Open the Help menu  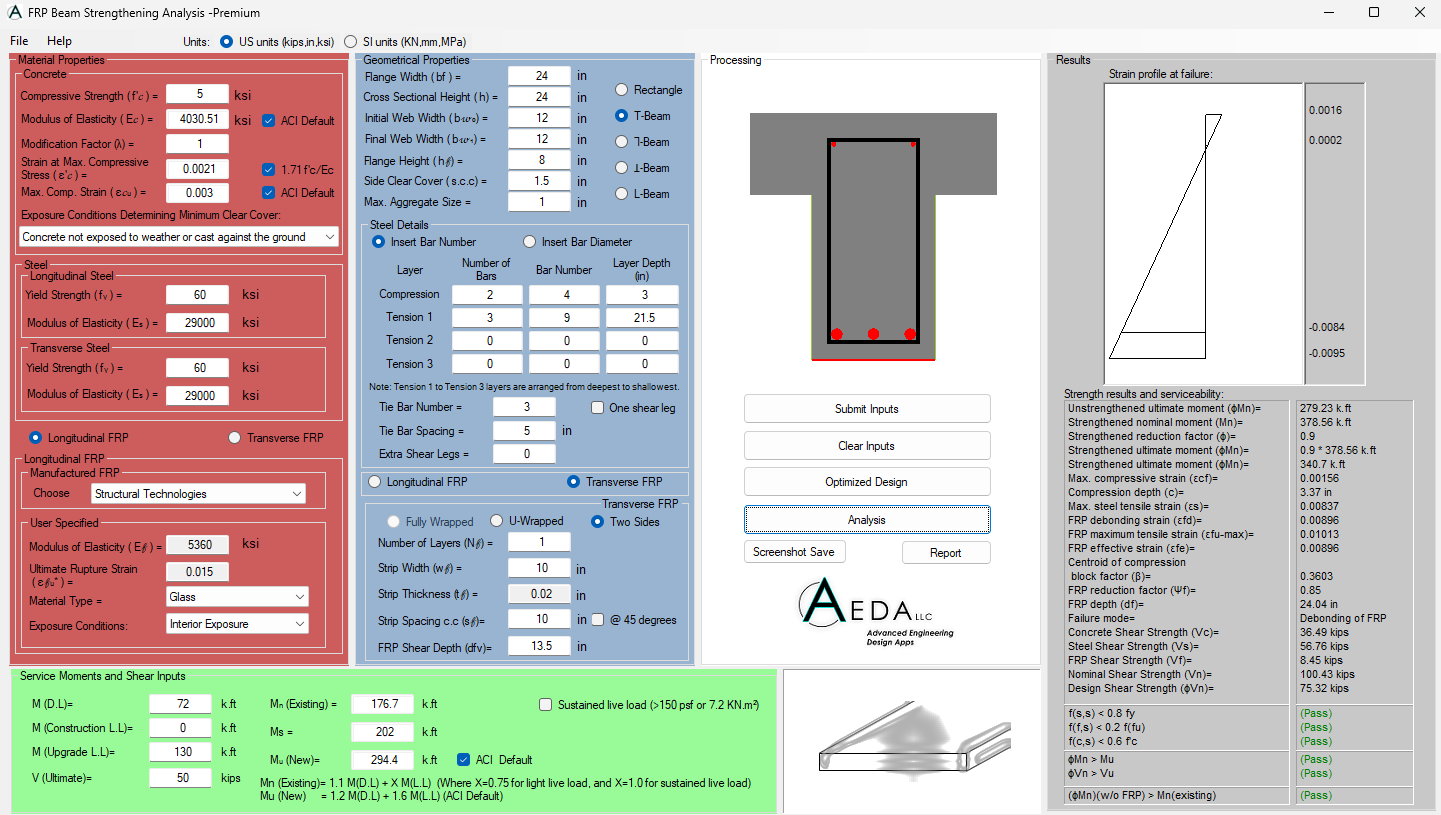(59, 41)
